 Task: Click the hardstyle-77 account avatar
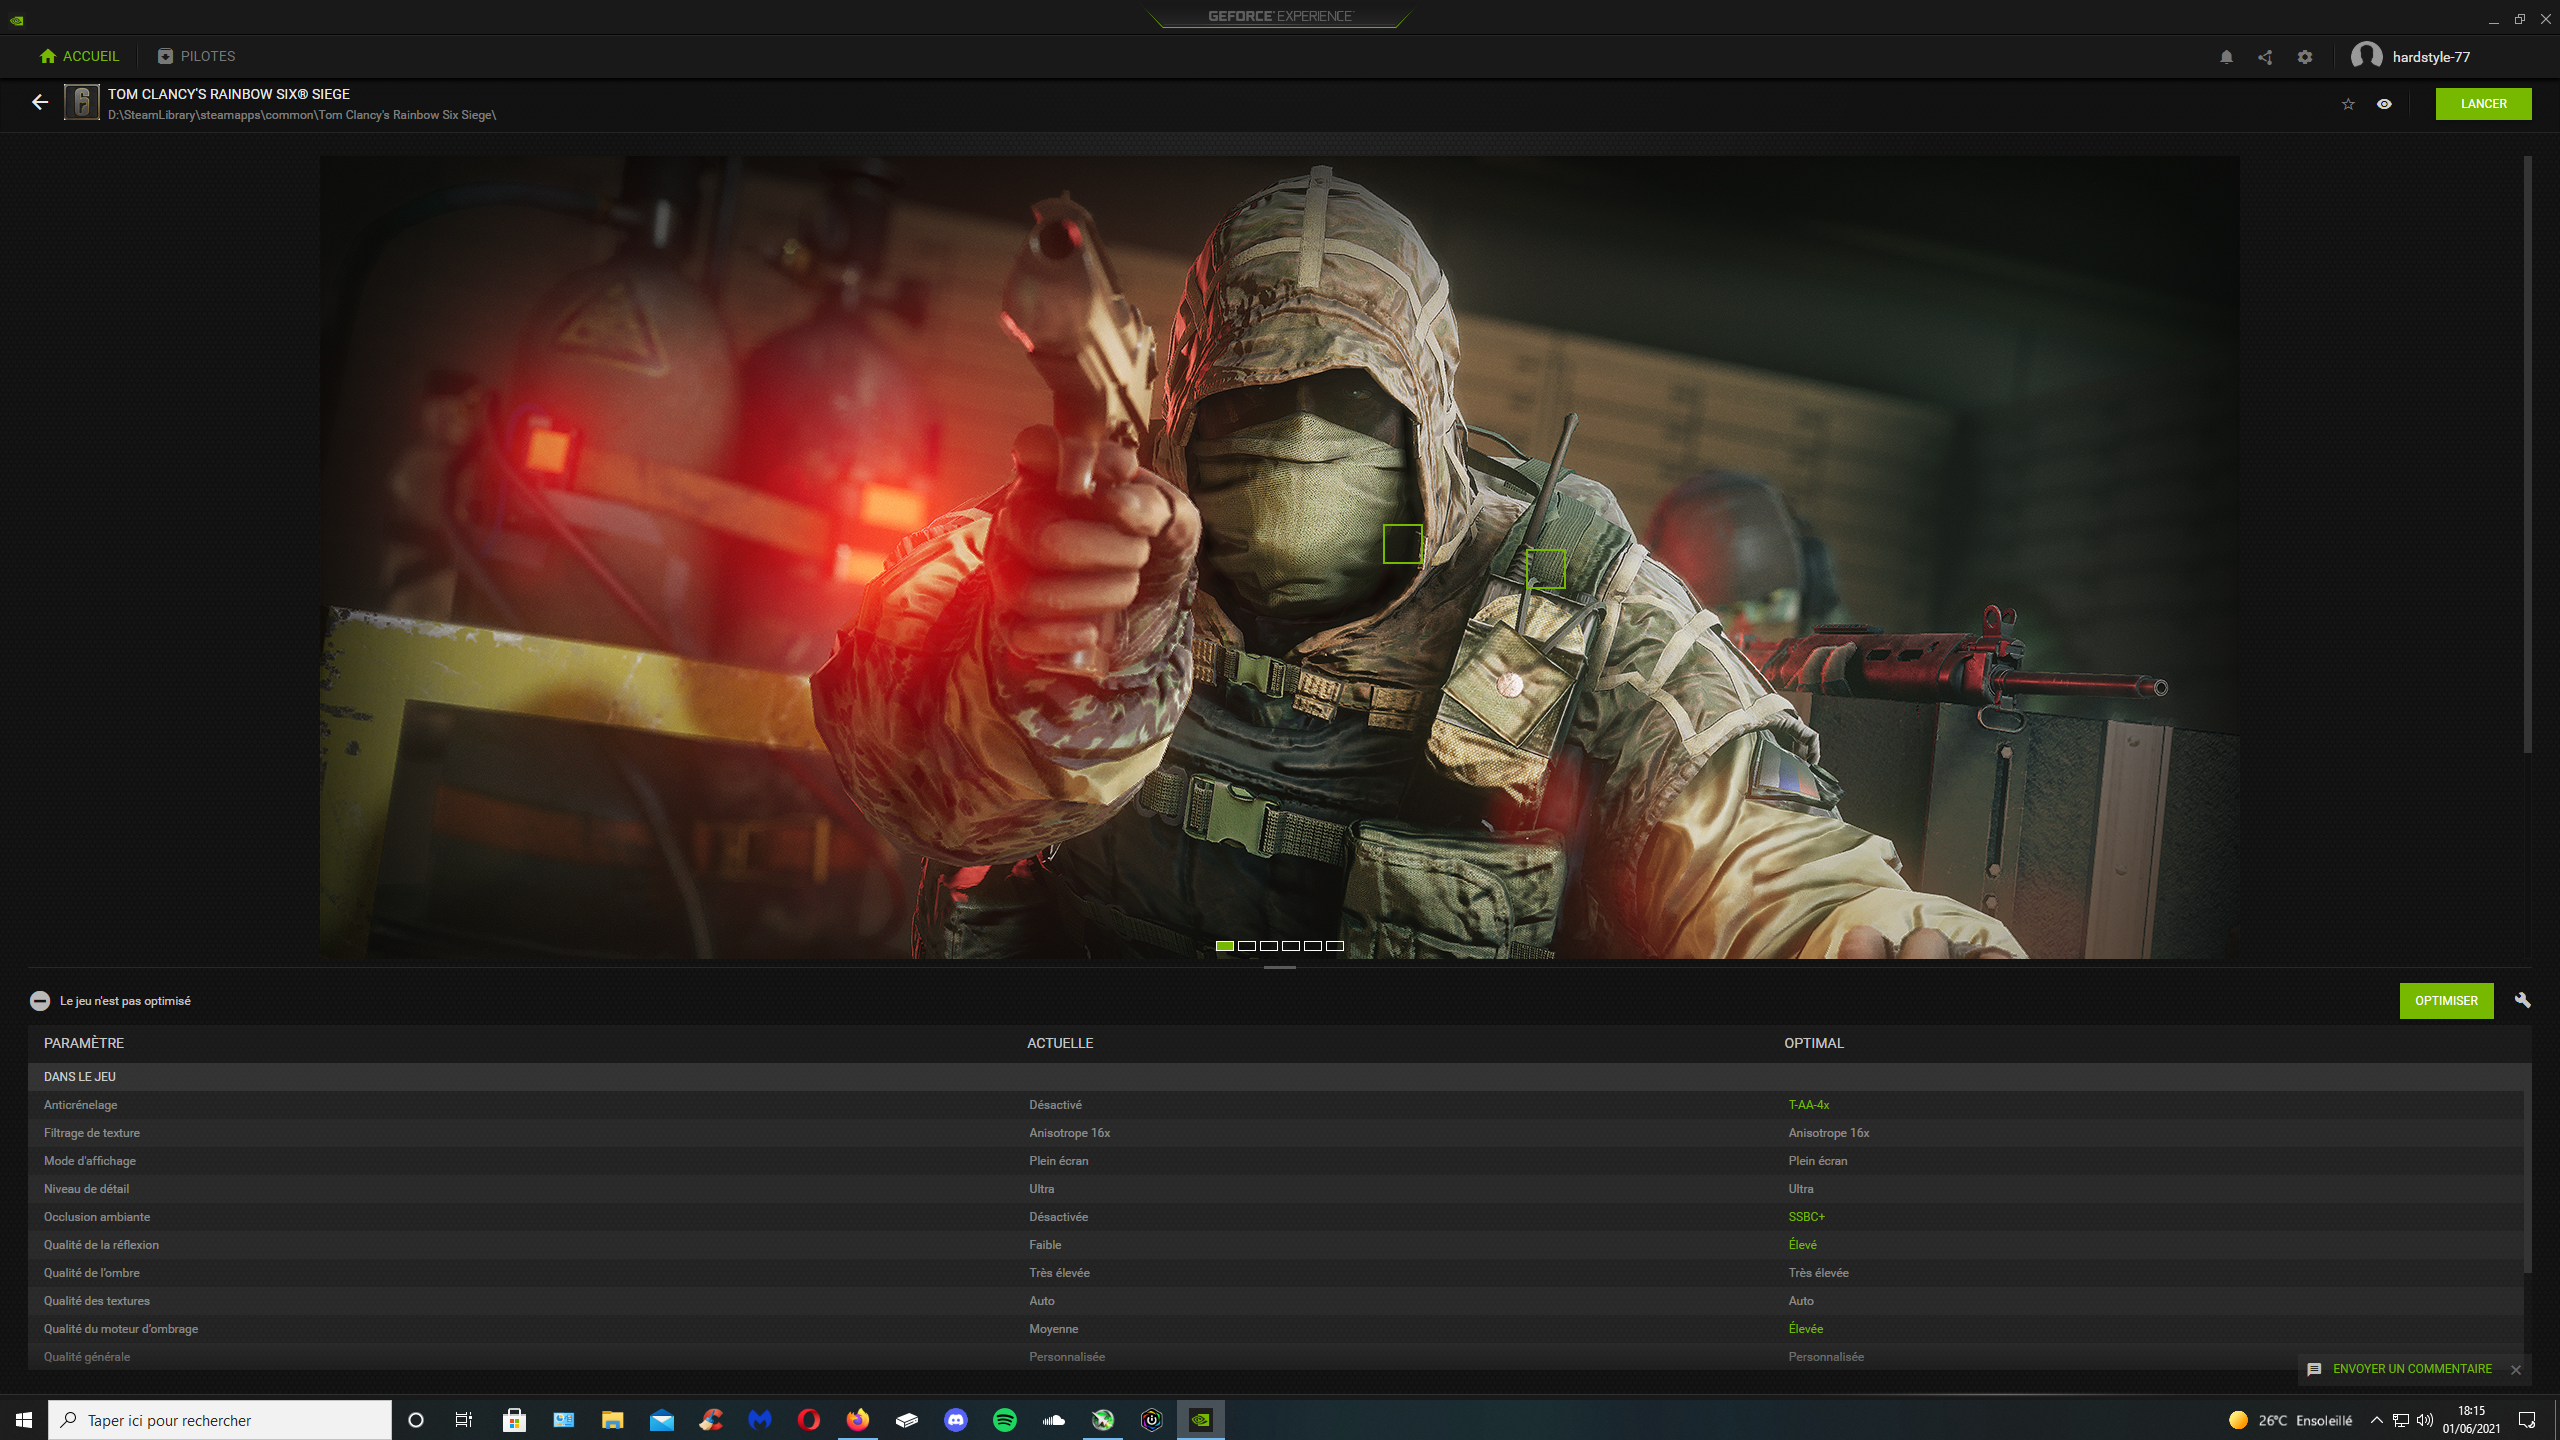point(2366,56)
